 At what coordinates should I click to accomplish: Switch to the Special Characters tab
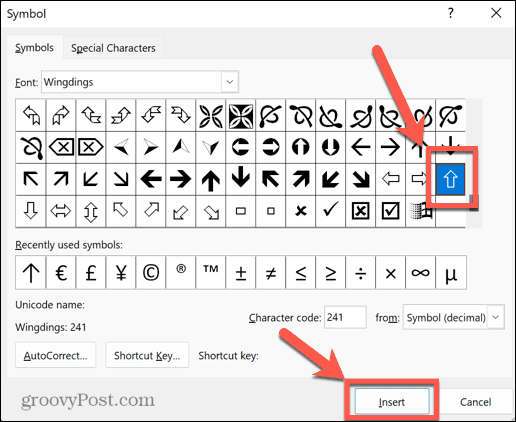[x=113, y=48]
